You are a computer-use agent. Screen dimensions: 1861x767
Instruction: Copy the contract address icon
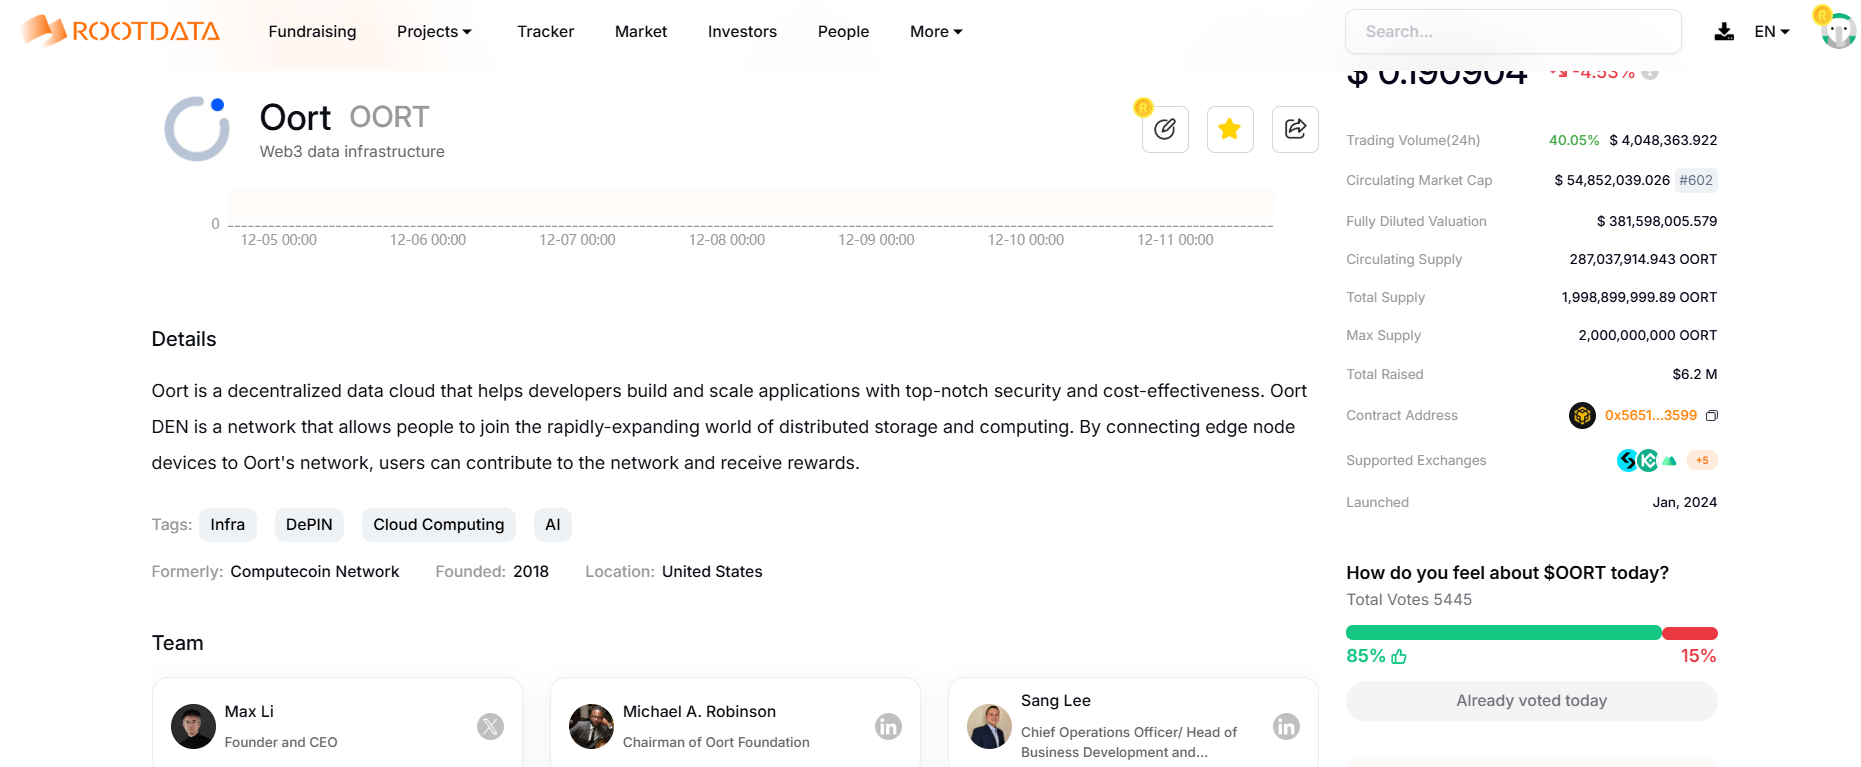coord(1711,415)
